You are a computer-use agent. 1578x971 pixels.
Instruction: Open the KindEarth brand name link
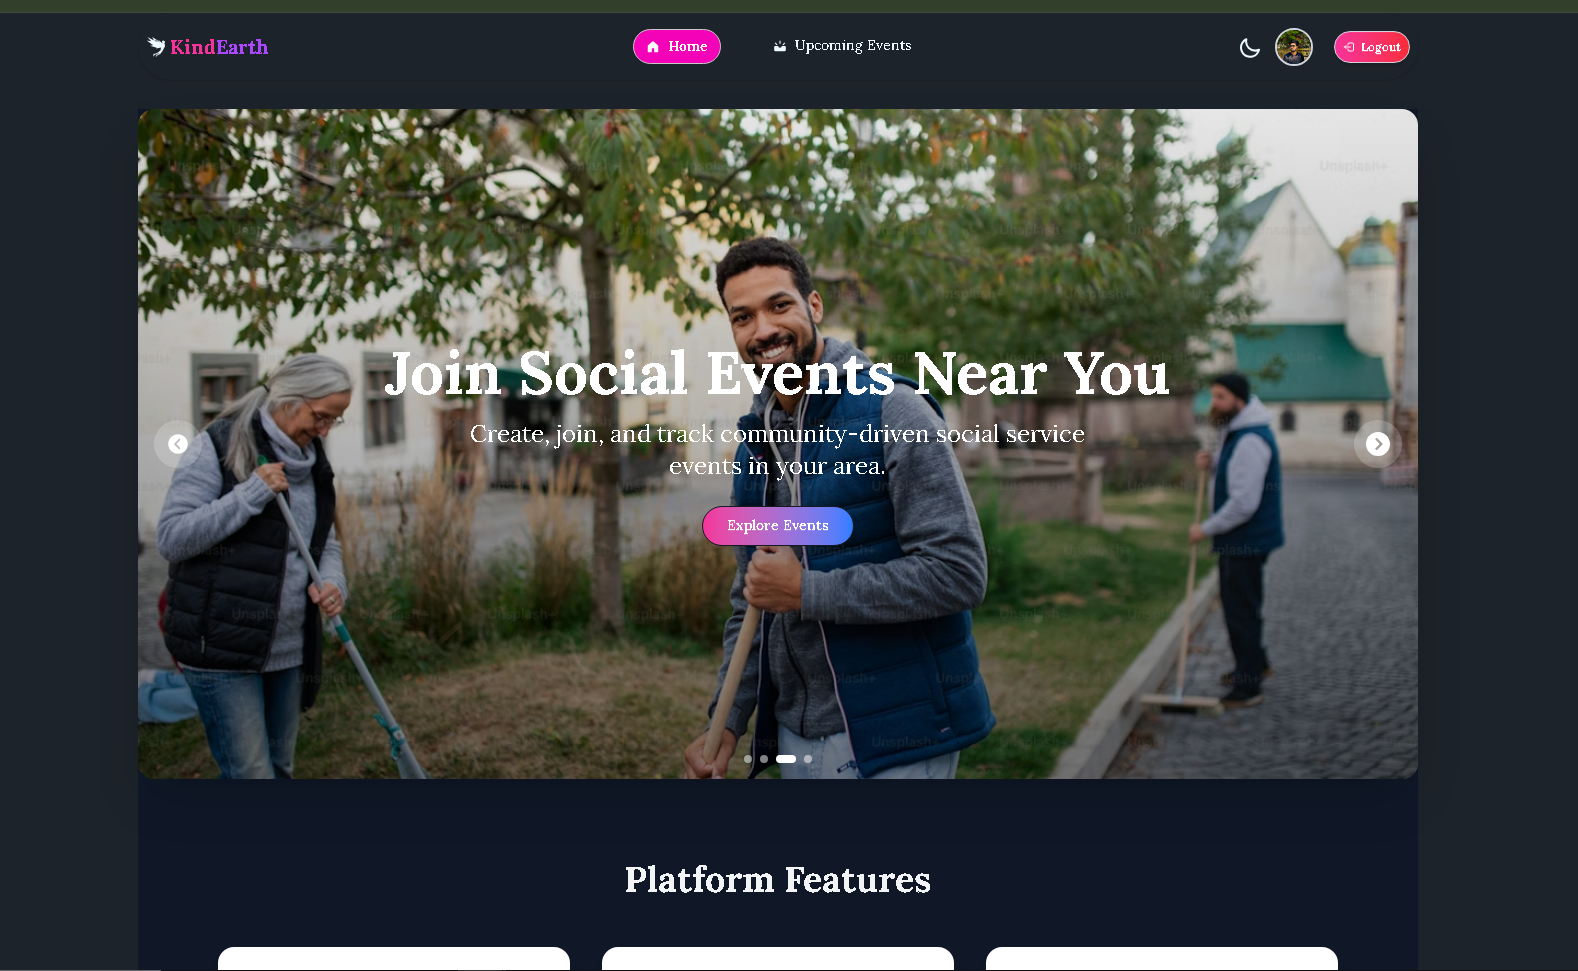click(219, 47)
